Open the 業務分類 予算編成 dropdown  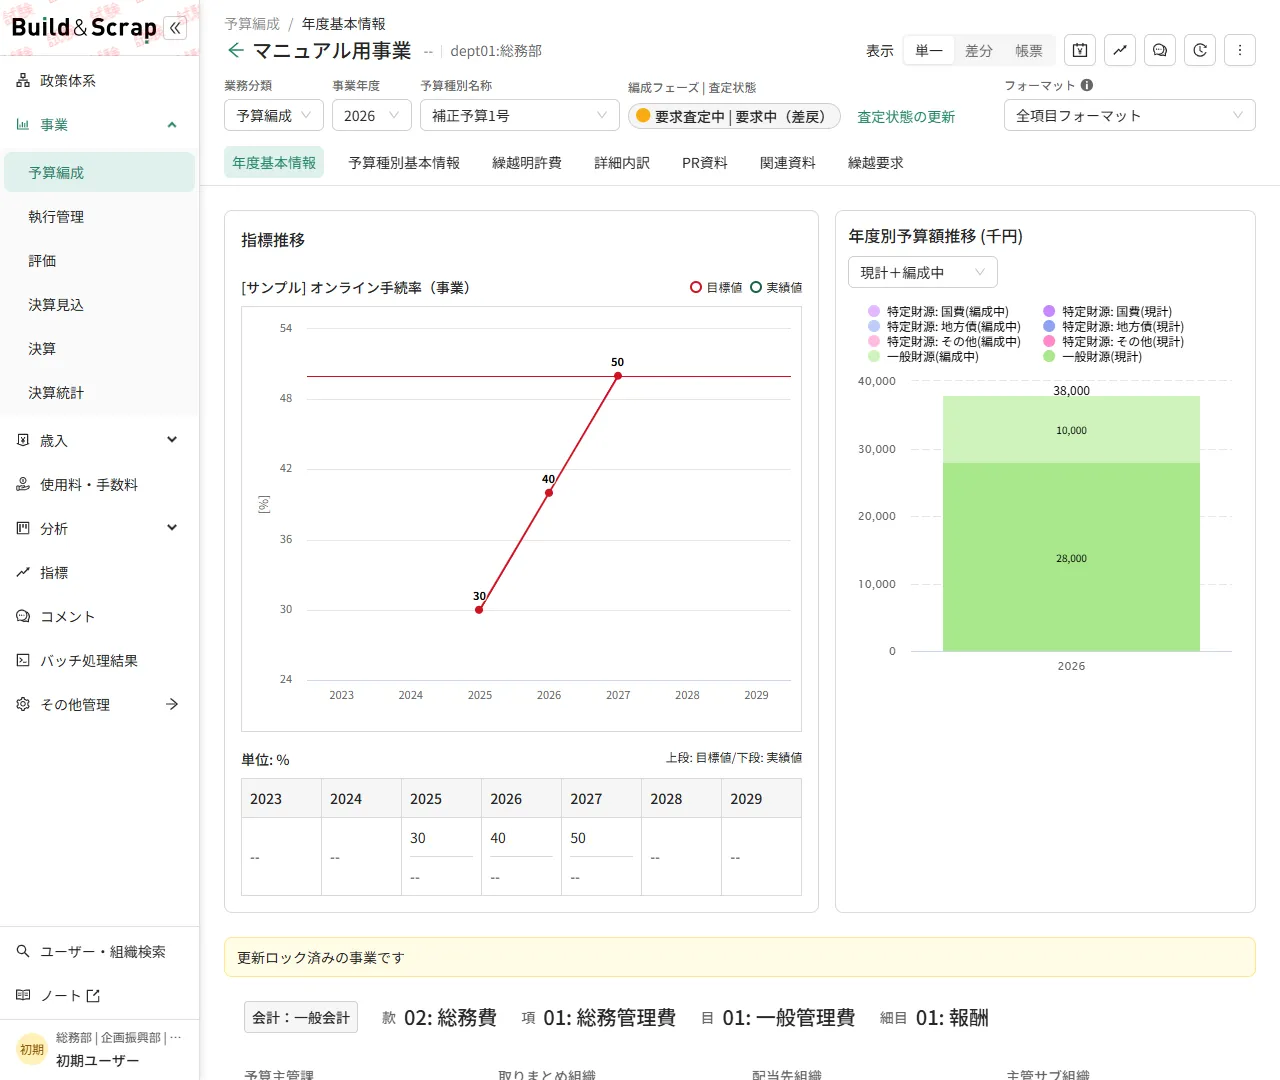[274, 116]
